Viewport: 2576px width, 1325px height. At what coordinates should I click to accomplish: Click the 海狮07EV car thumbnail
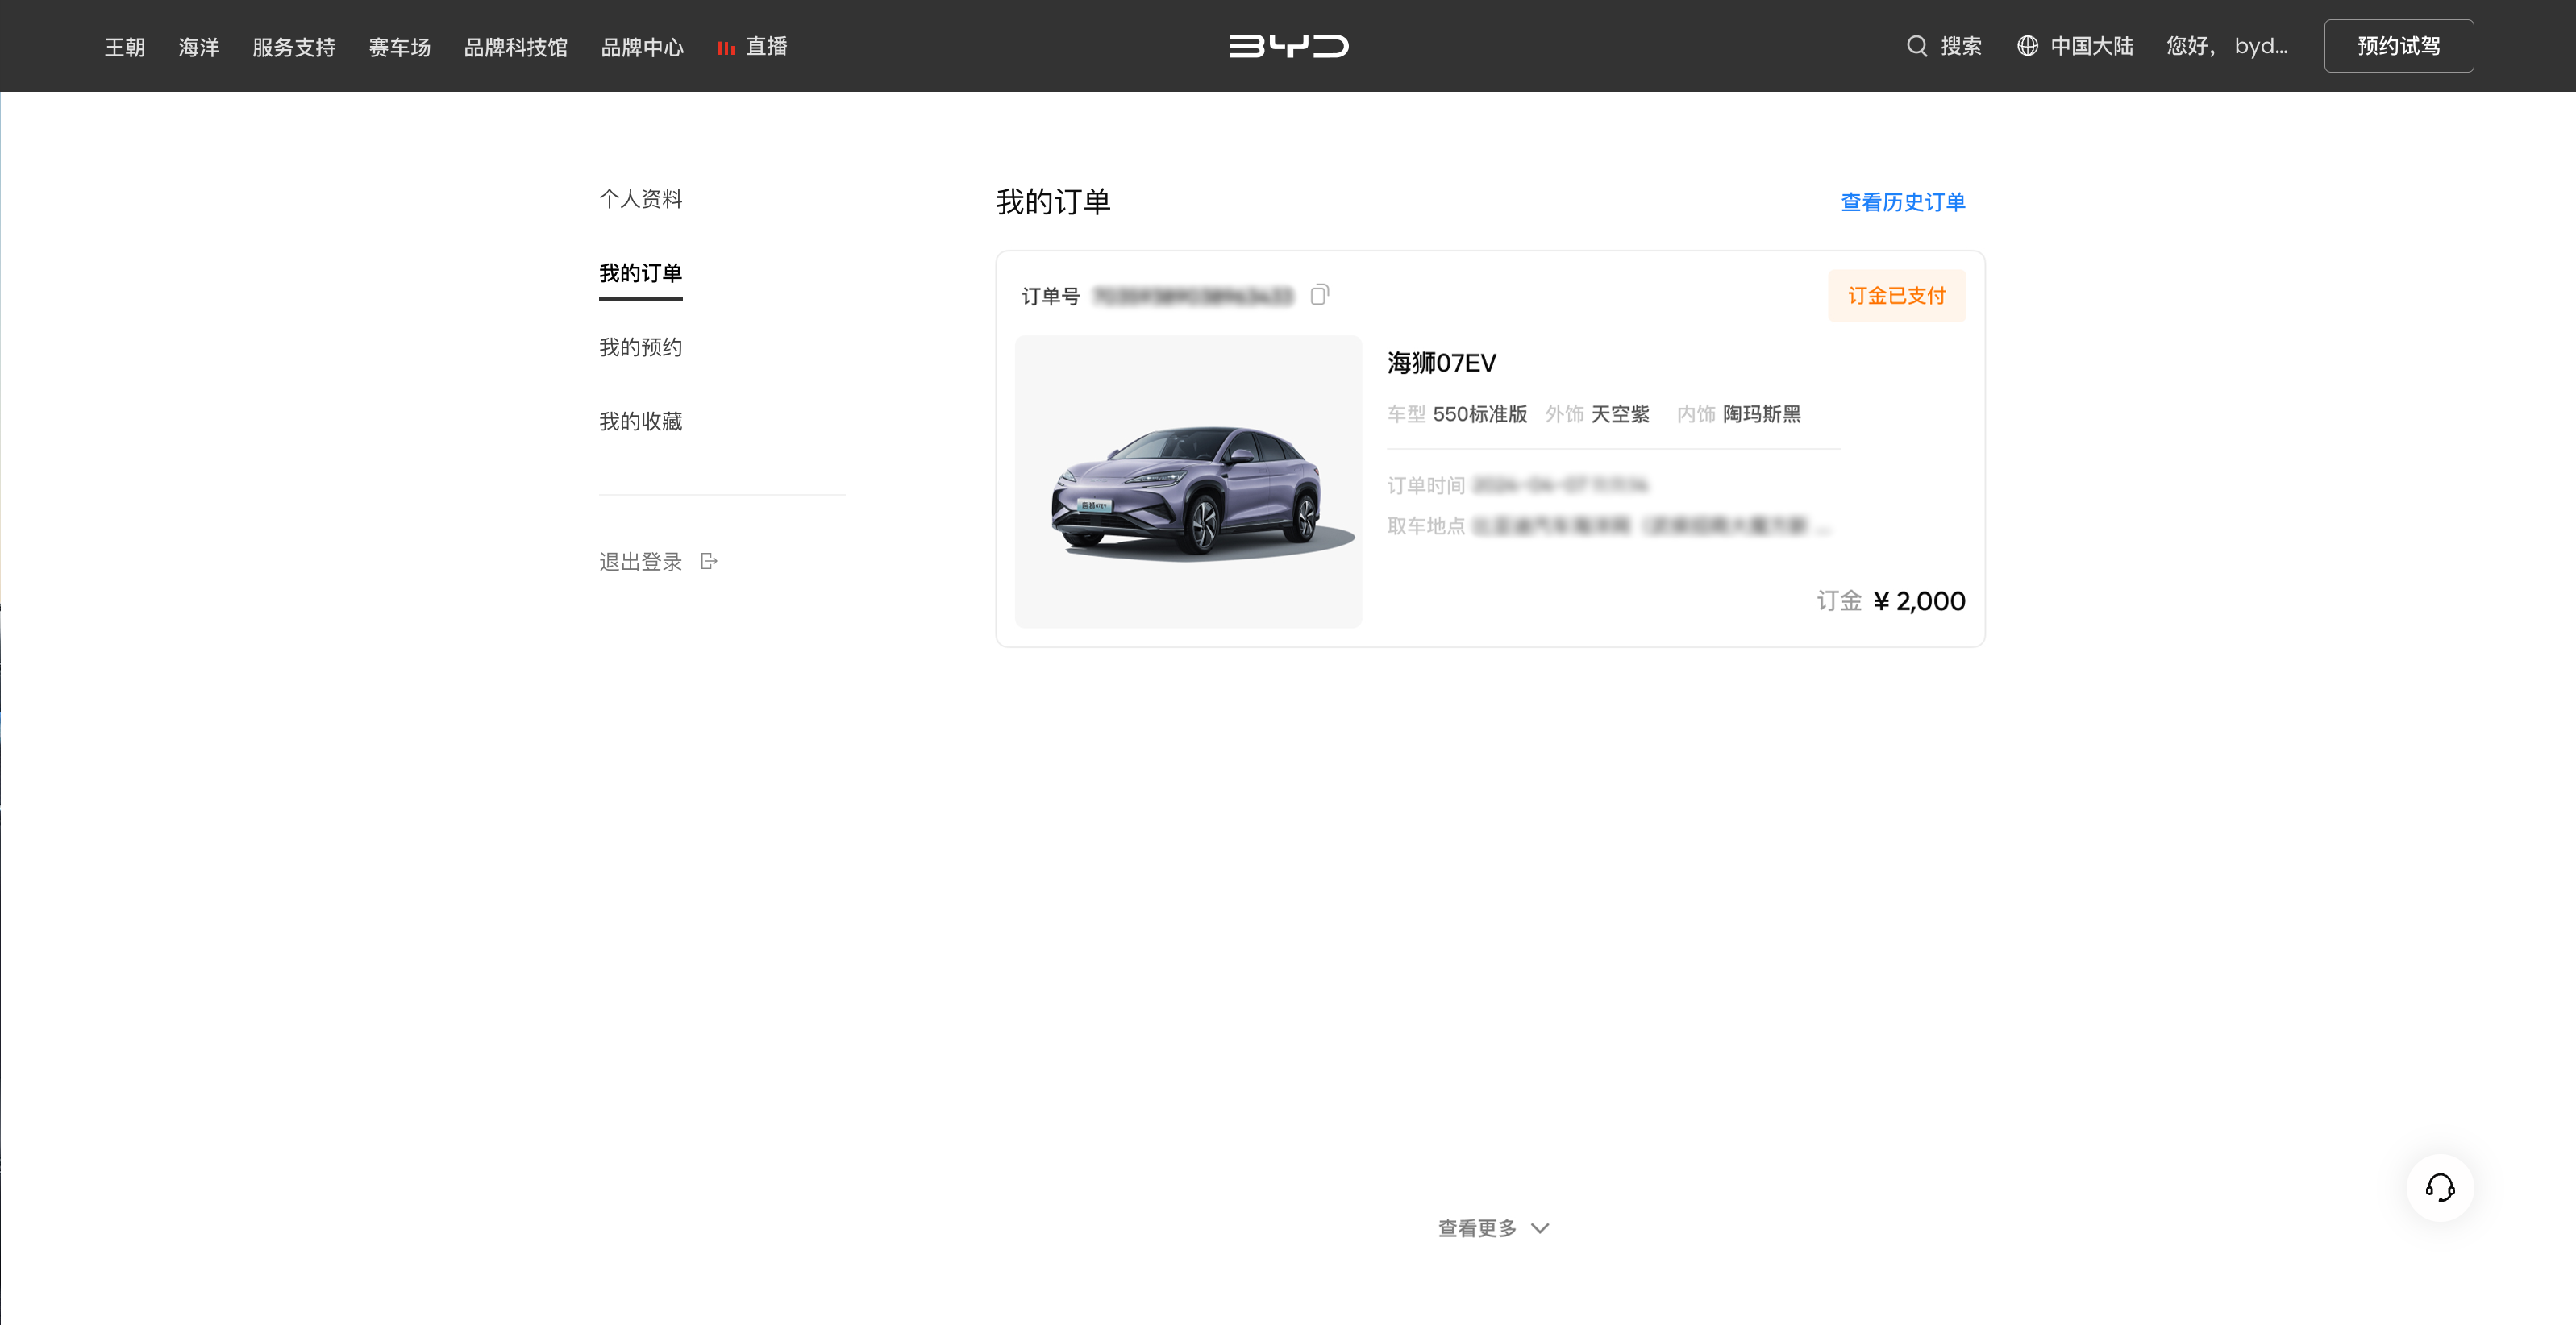click(x=1187, y=482)
